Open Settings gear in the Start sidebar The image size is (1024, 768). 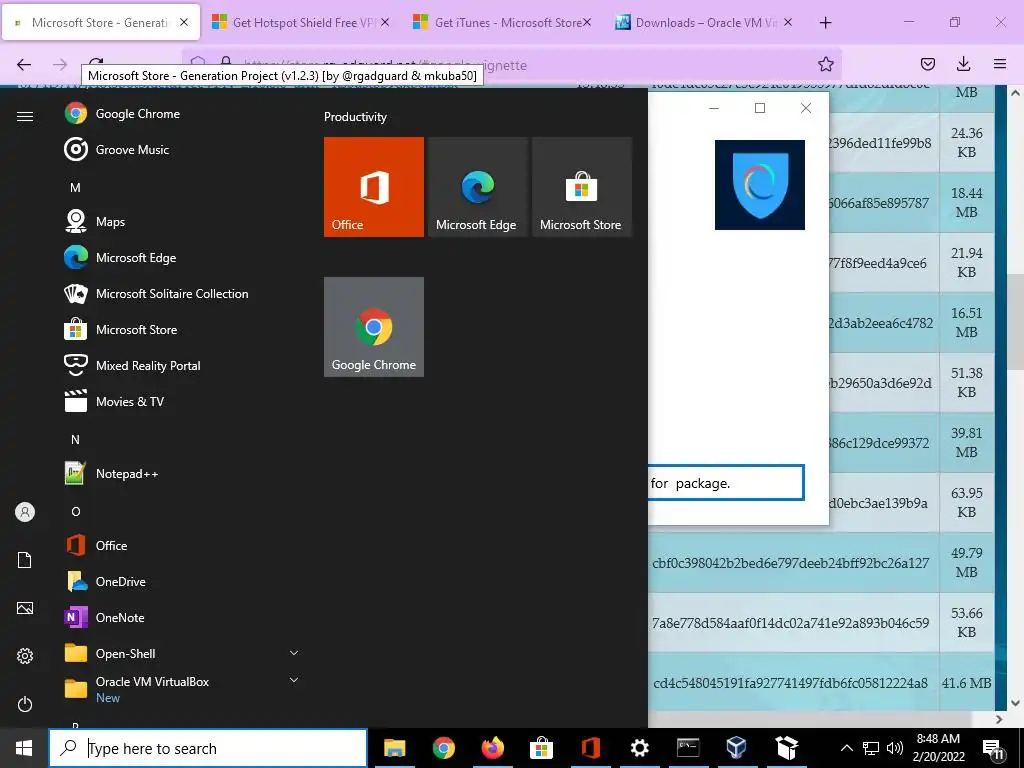tap(25, 656)
